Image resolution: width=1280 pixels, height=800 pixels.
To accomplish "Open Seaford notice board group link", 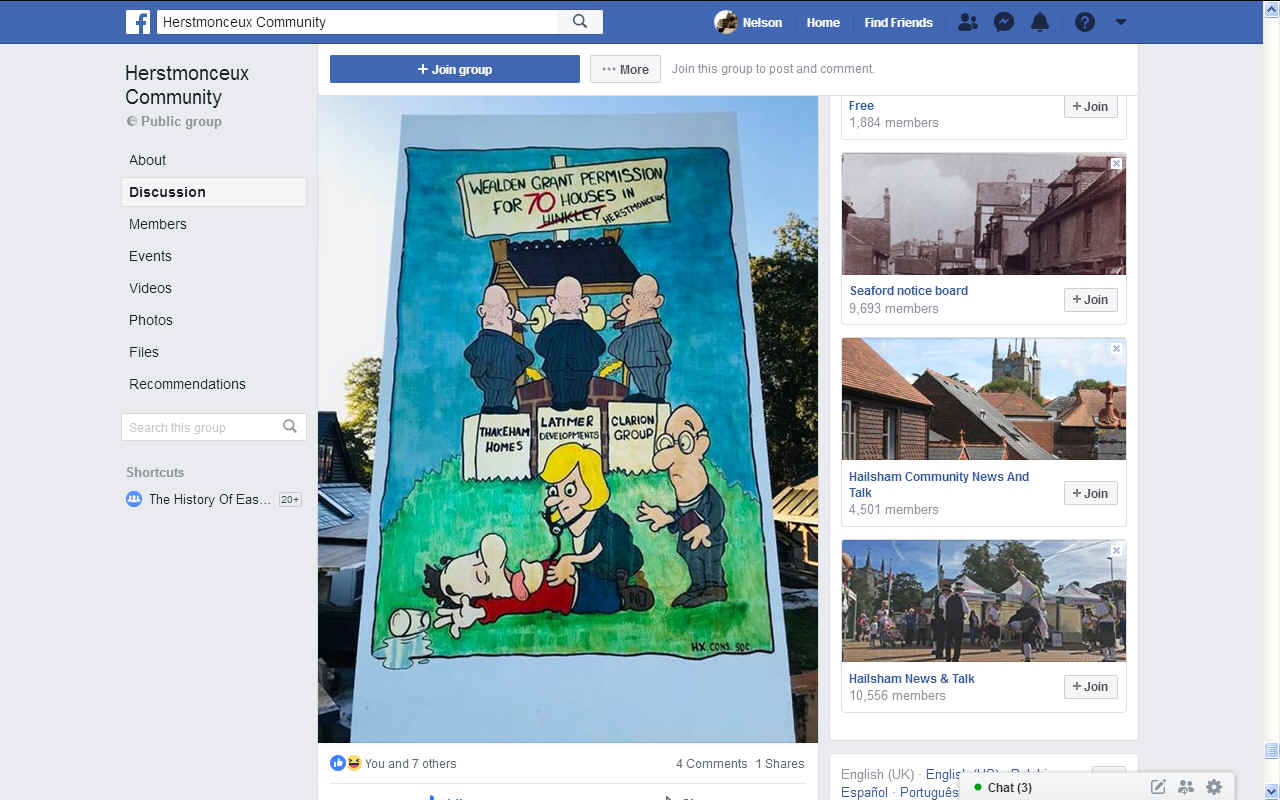I will point(909,291).
